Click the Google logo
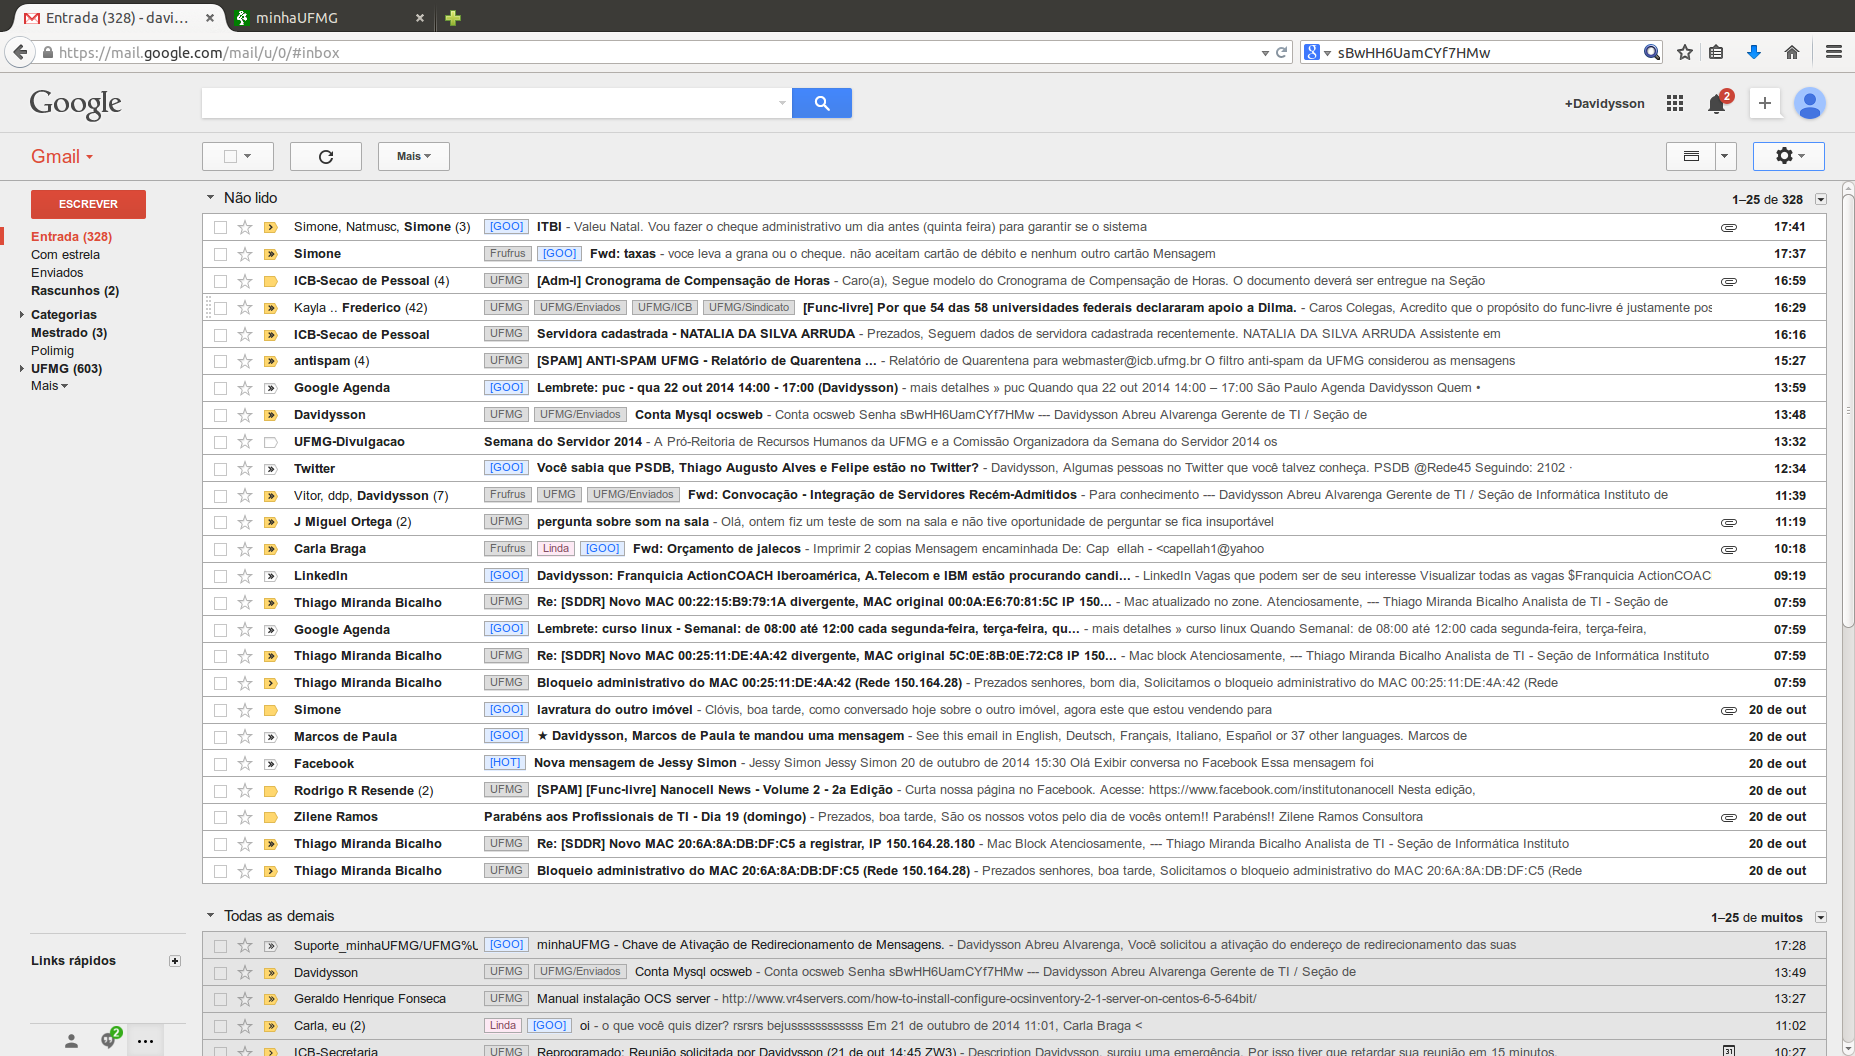The height and width of the screenshot is (1056, 1855). click(x=75, y=103)
